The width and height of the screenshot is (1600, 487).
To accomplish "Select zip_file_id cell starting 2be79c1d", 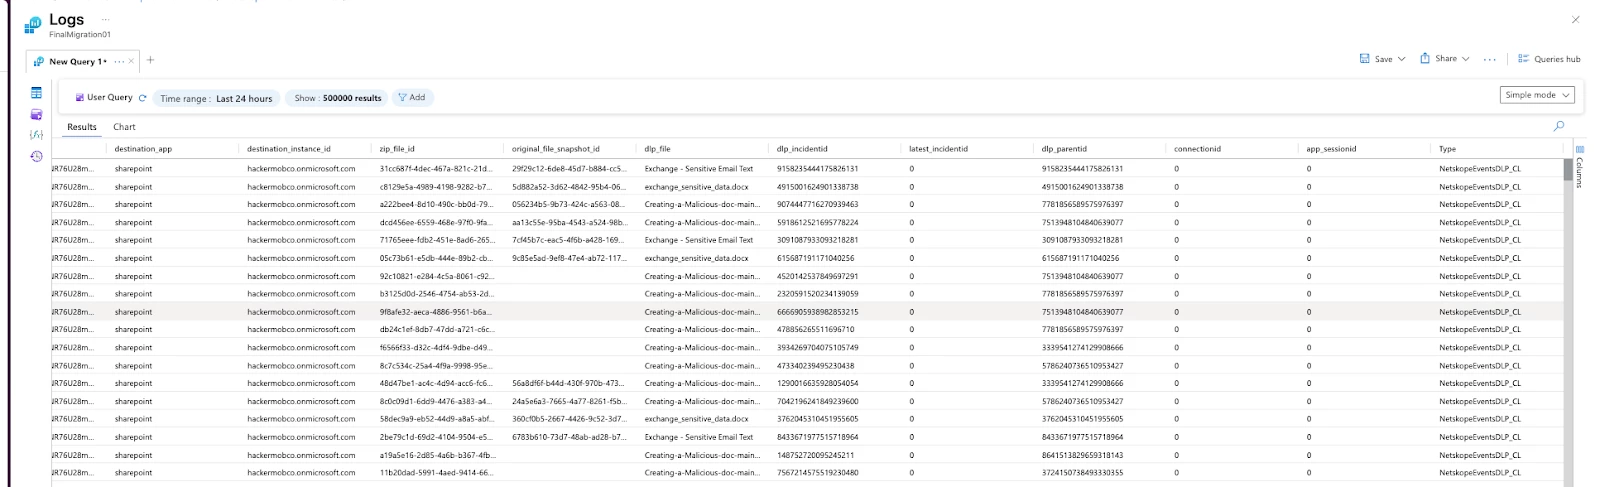I will tap(436, 437).
